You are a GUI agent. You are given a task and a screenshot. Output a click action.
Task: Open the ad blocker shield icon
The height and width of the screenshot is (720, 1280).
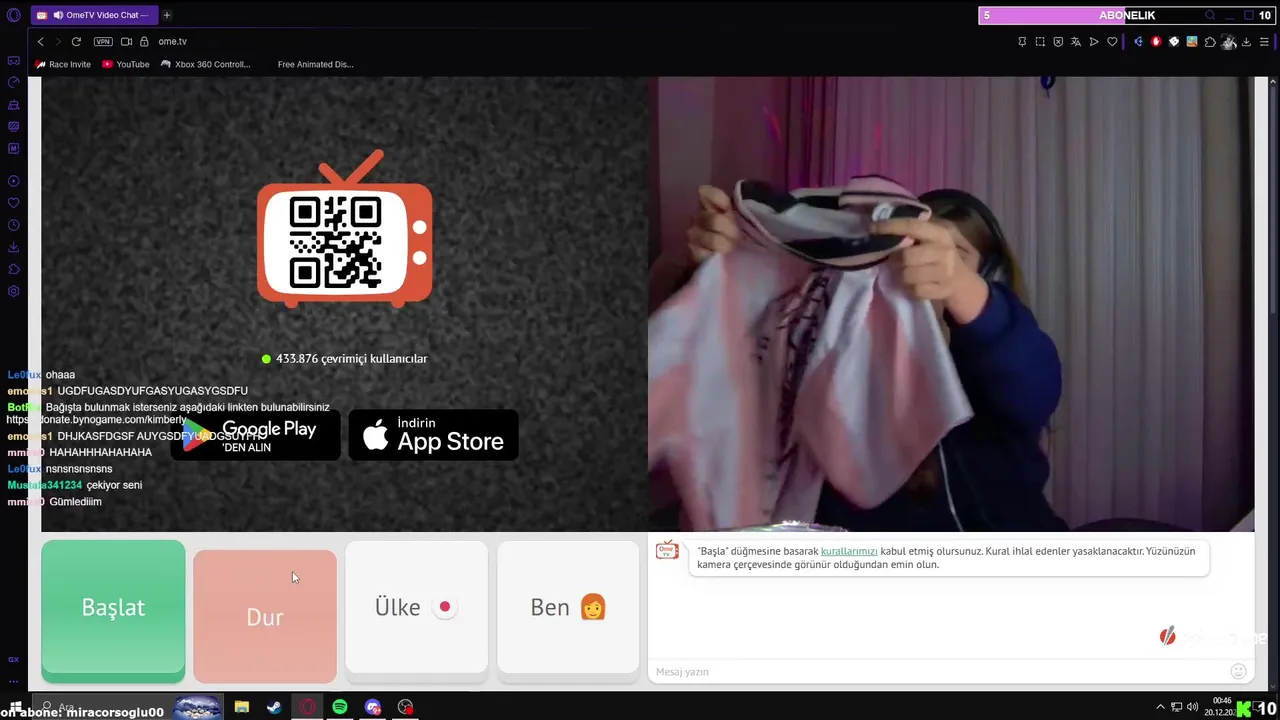coord(1058,42)
